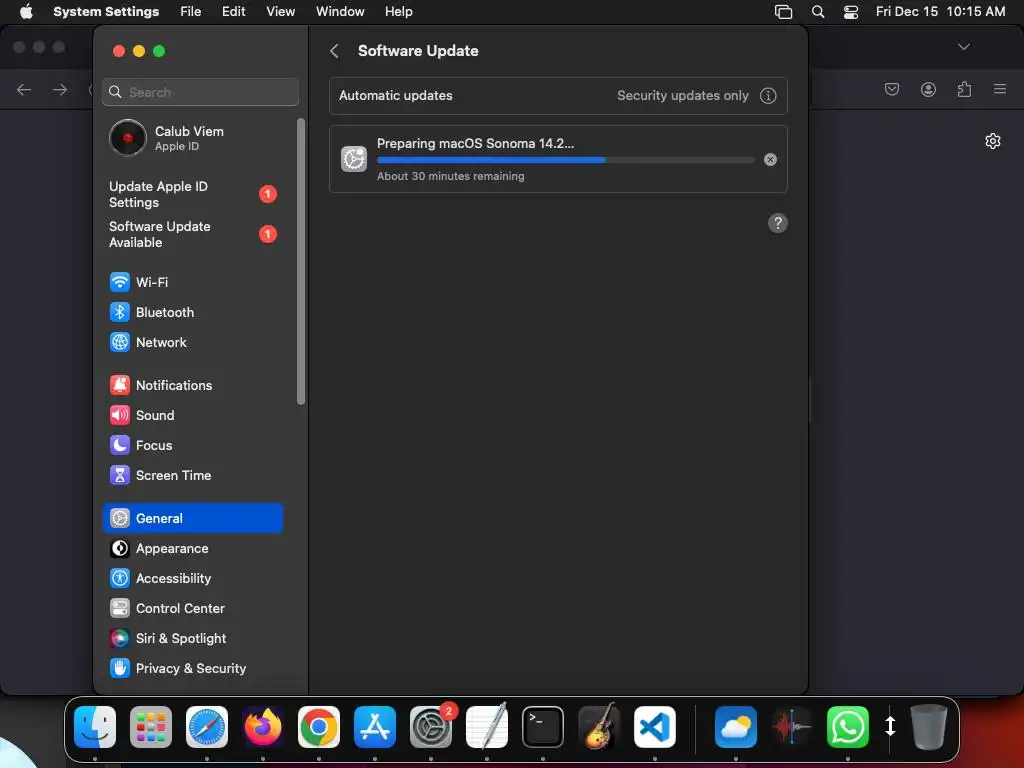Viewport: 1024px width, 768px height.
Task: Select Network in the sidebar
Action: 193,342
